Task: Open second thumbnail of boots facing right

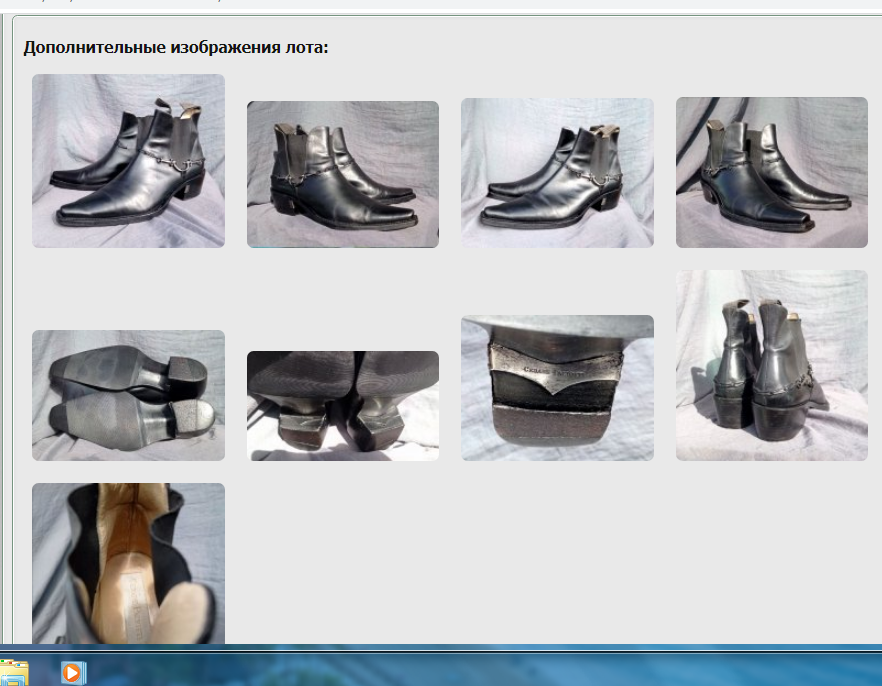Action: [343, 174]
